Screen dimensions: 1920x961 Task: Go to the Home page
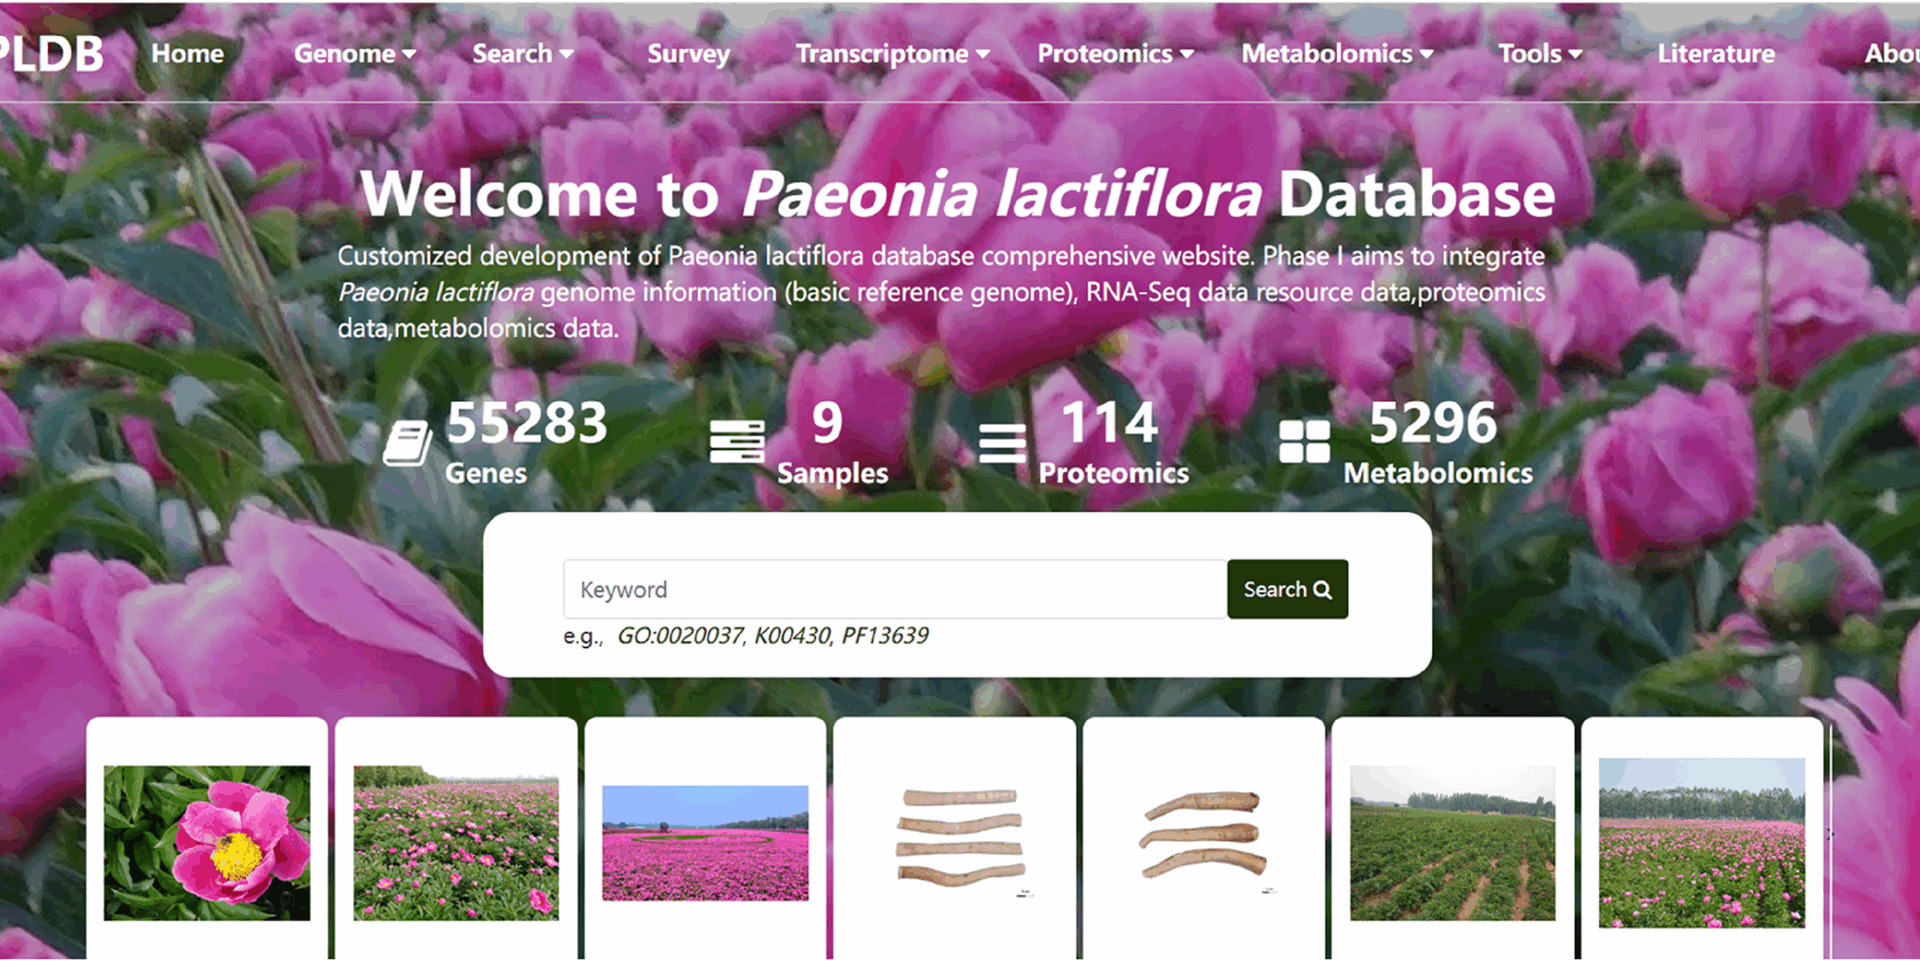click(187, 54)
